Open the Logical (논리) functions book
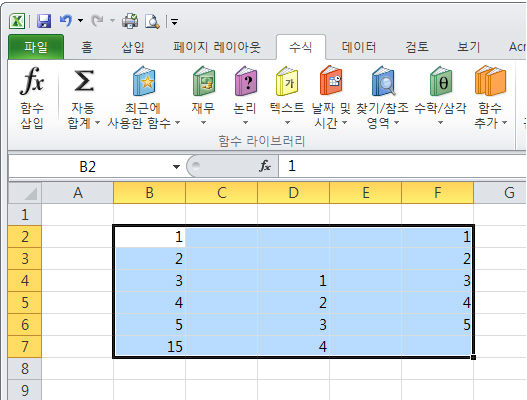527x400 pixels. [246, 81]
